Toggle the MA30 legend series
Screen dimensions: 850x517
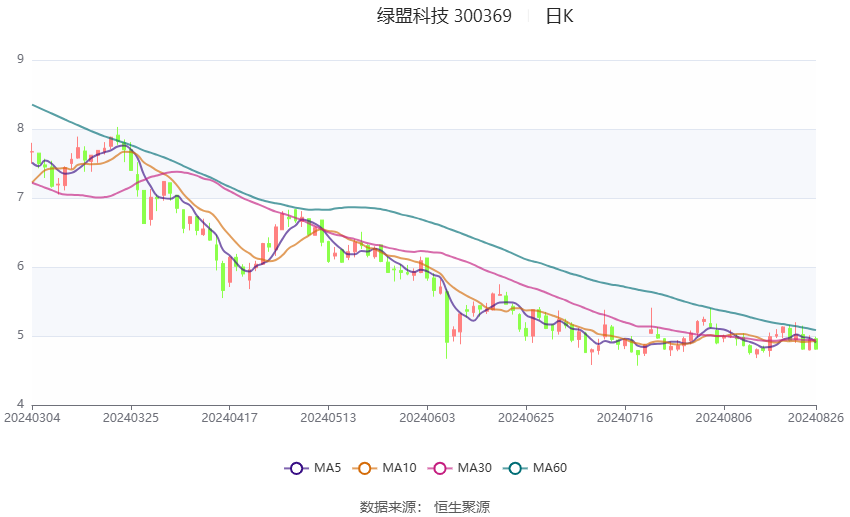pos(460,468)
